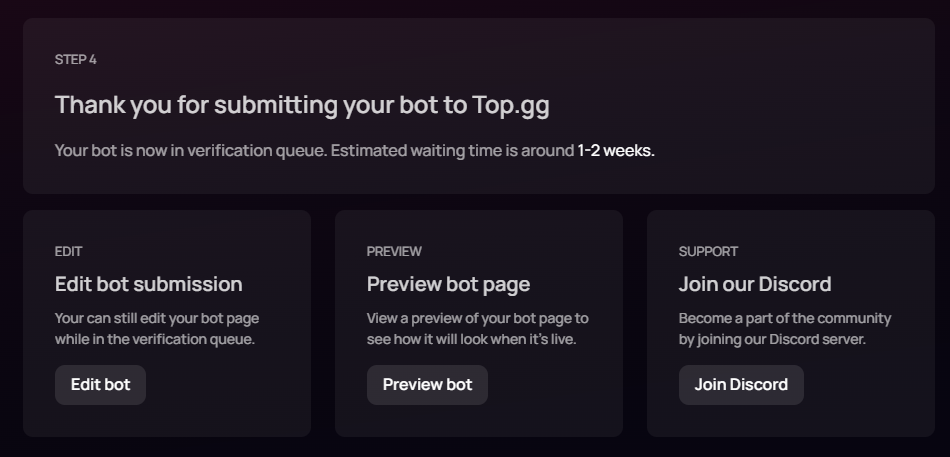Click the bold 1-2 weeks text
This screenshot has height=457, width=950.
tap(615, 151)
